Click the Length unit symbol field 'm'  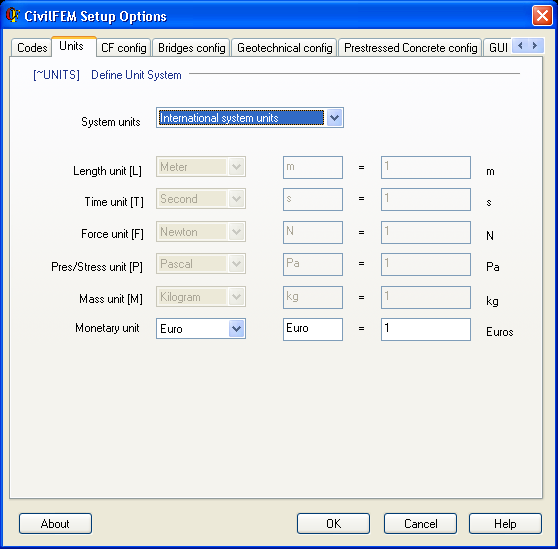click(x=313, y=167)
